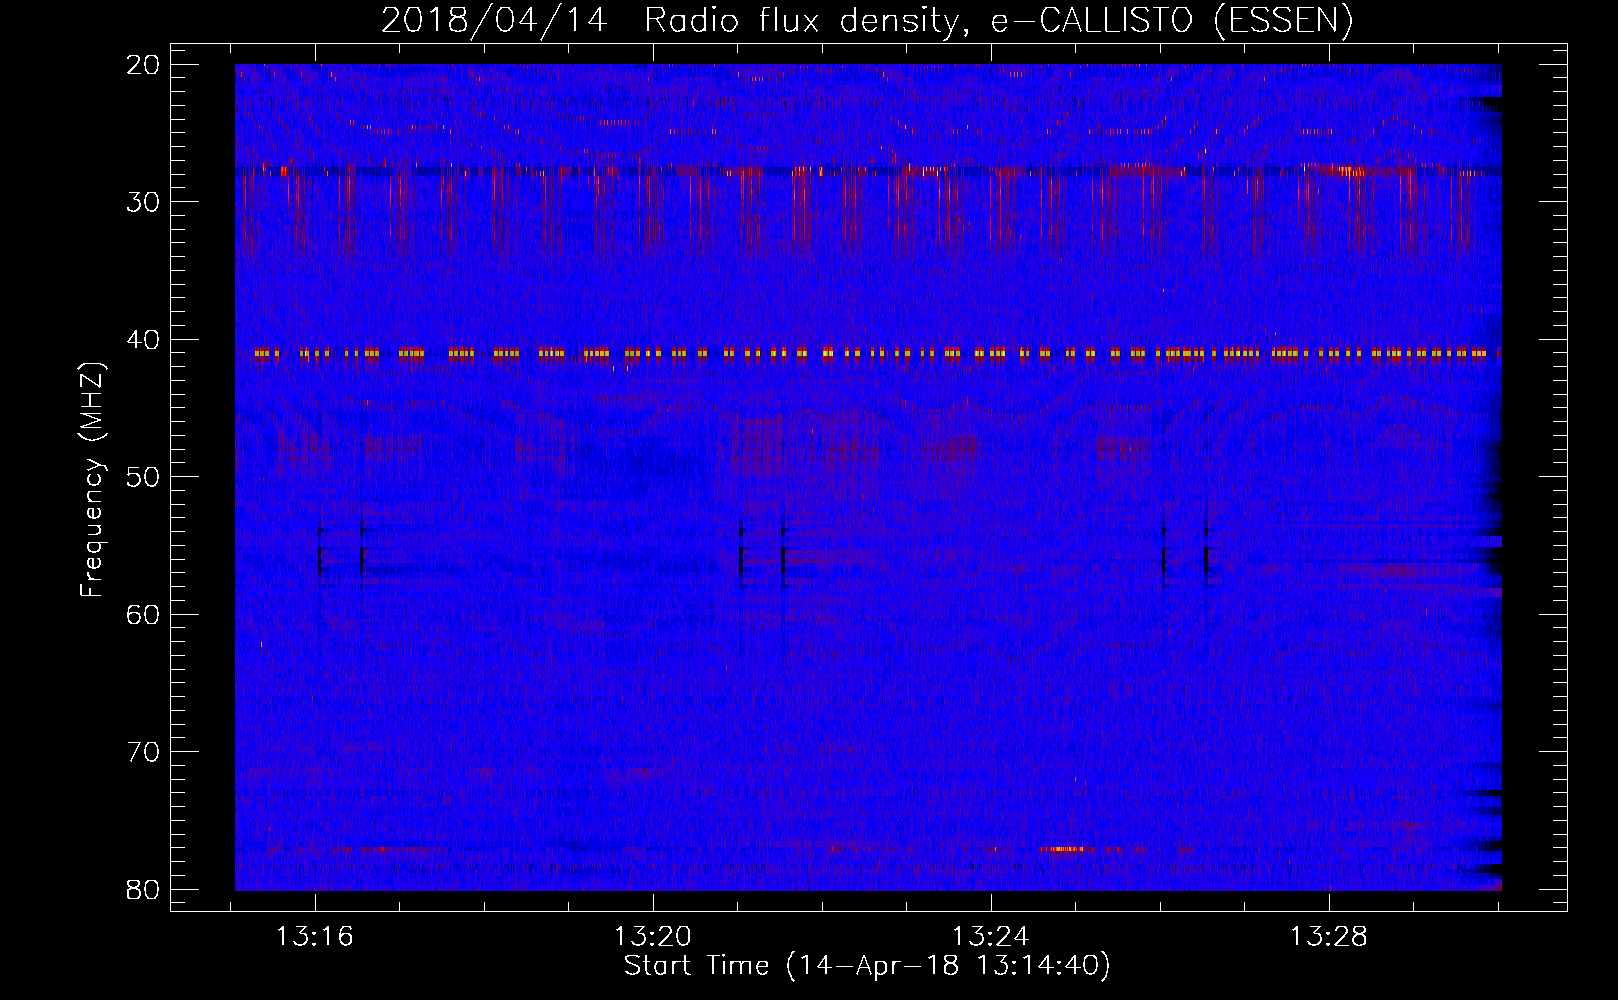
Task: Select the date '2018/04/14' in the title
Action: pos(494,20)
